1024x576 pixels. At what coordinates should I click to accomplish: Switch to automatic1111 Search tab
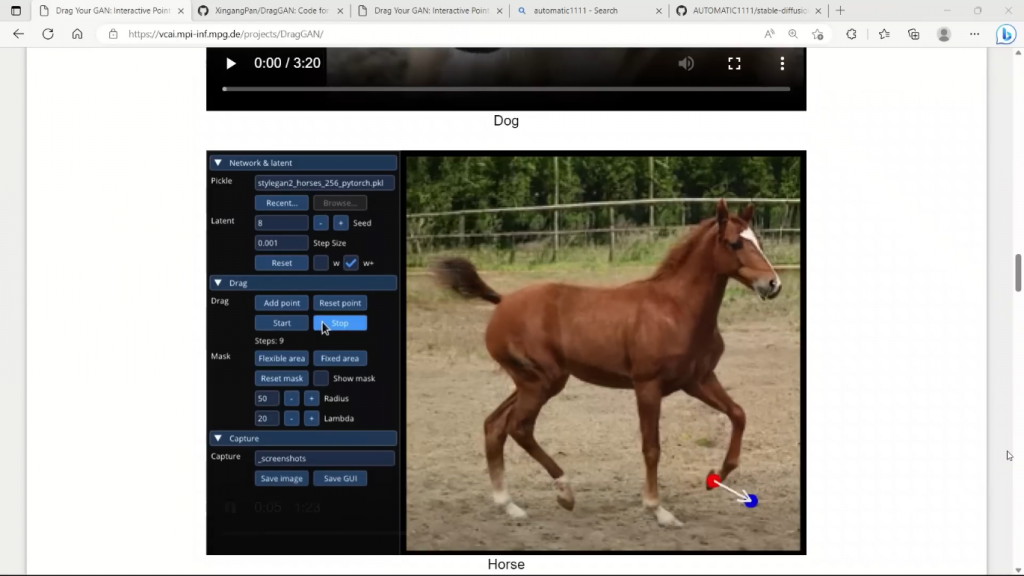(x=590, y=10)
